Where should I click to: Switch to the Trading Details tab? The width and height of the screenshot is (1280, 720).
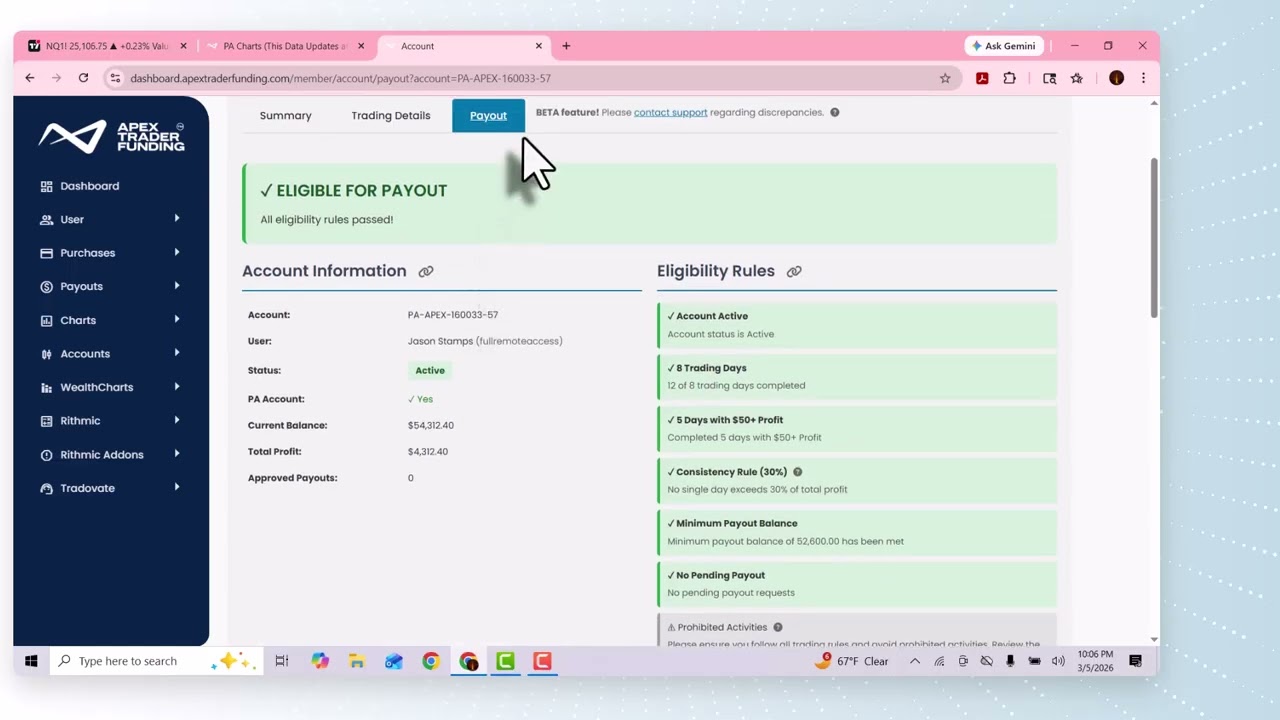click(x=391, y=115)
